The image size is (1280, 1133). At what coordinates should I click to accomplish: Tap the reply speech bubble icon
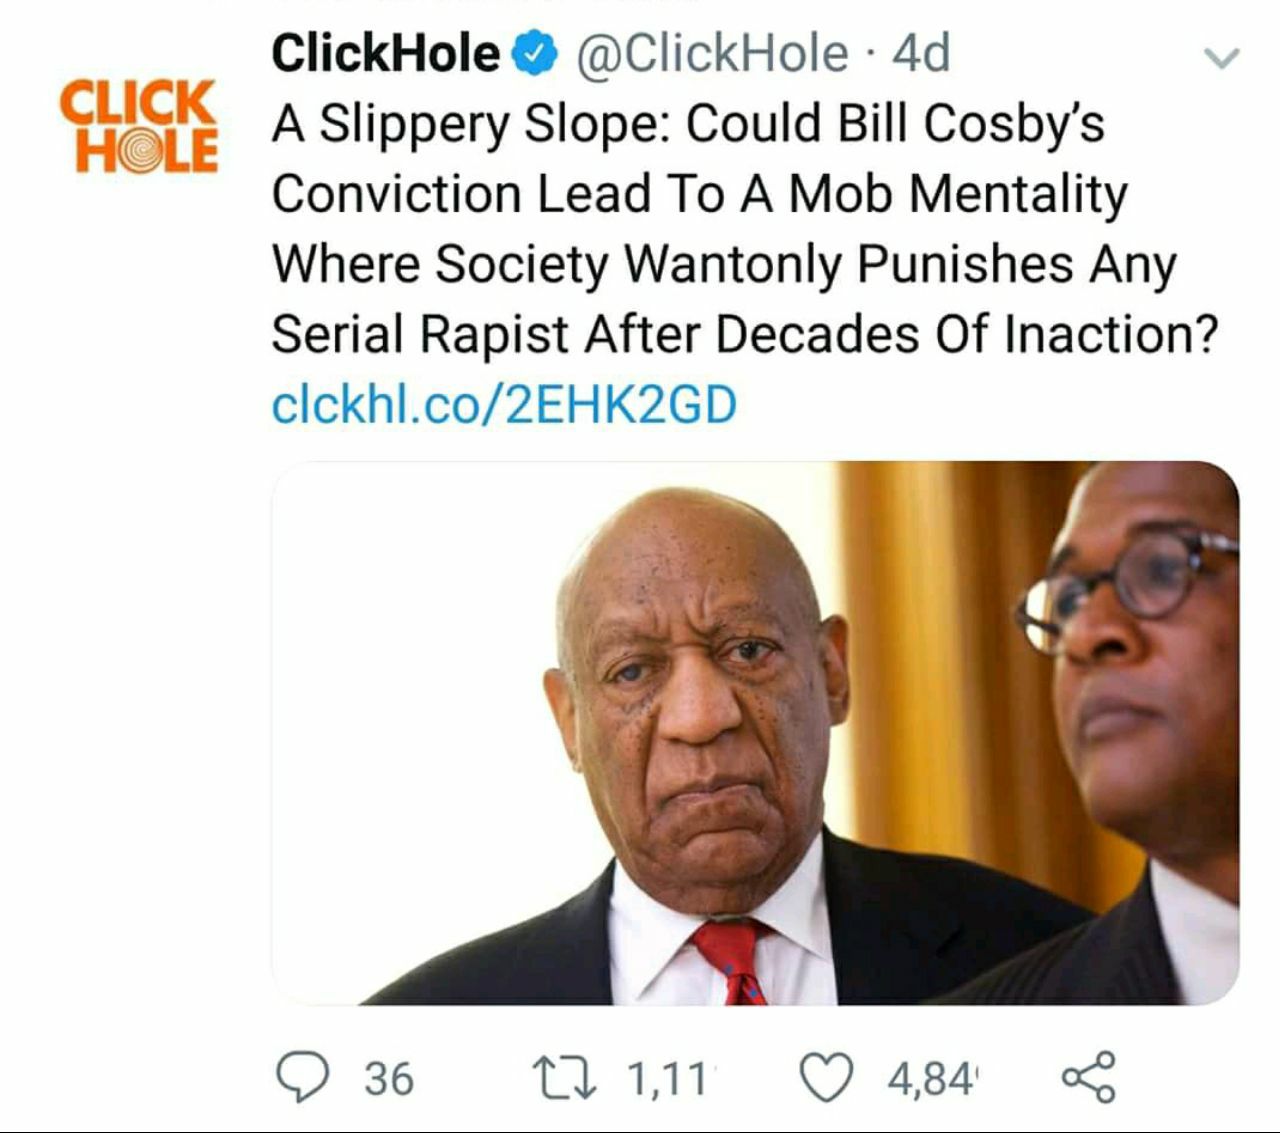pos(302,1077)
